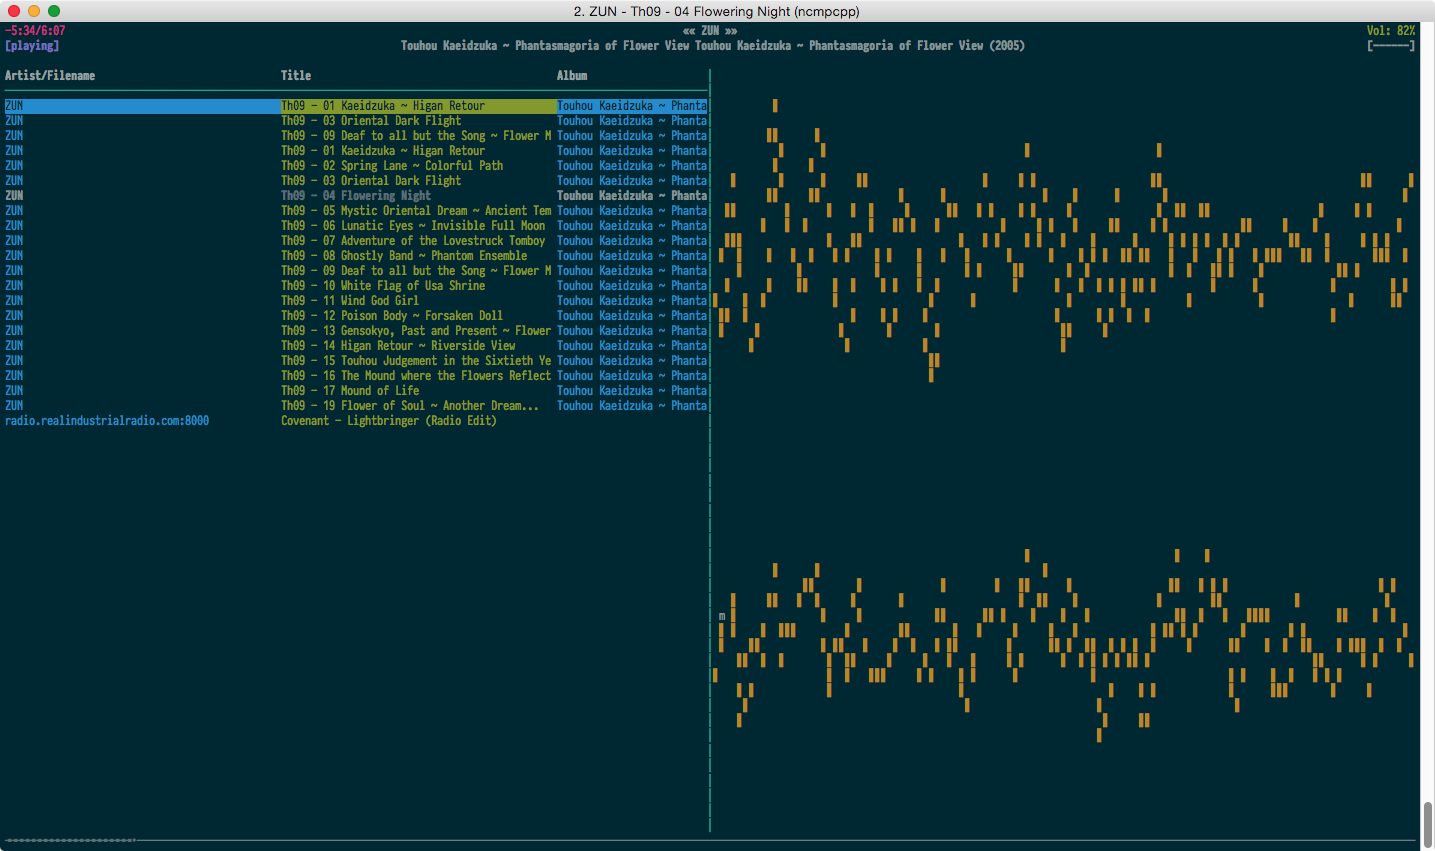Click the Th09 - 04 Flowering Night track
Image resolution: width=1435 pixels, height=851 pixels.
point(356,196)
